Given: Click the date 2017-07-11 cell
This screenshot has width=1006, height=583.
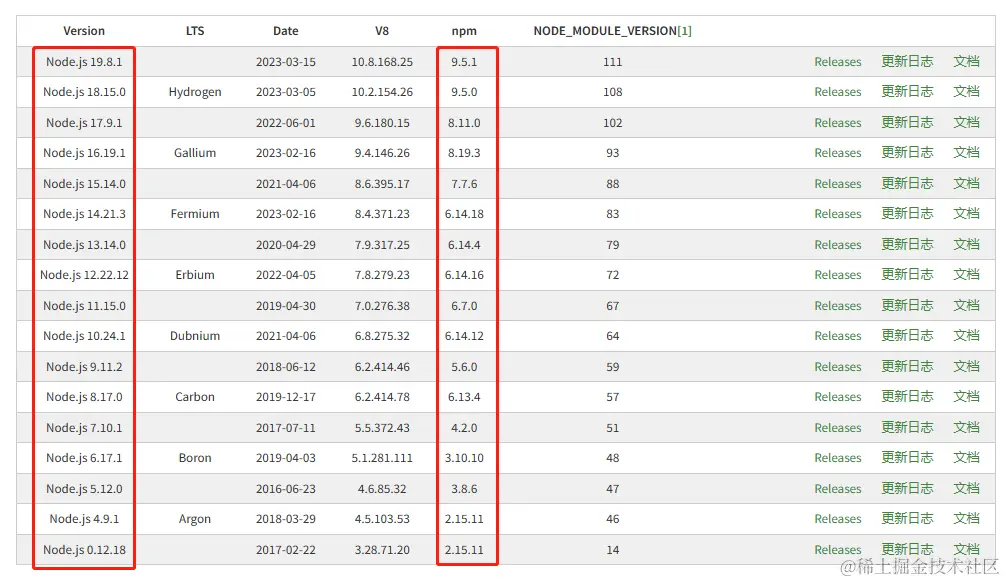Looking at the screenshot, I should click(286, 427).
